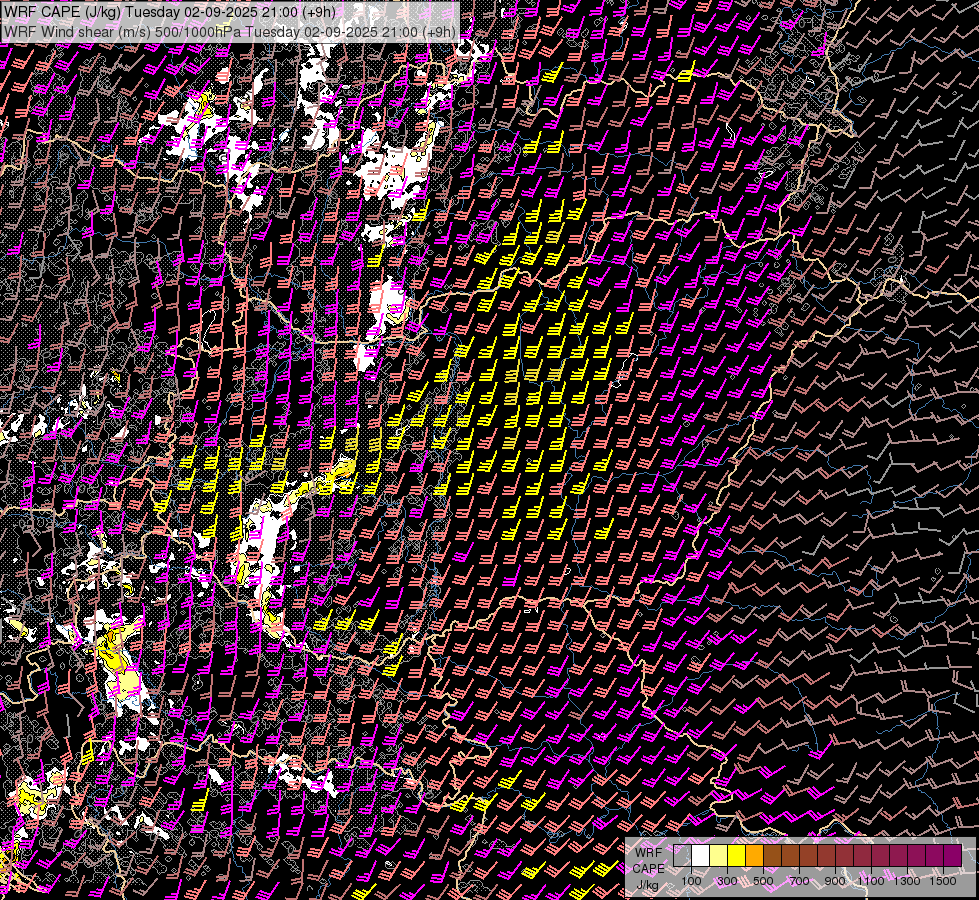This screenshot has height=900, width=979.
Task: Click the CAPE label in legend
Action: click(x=649, y=869)
